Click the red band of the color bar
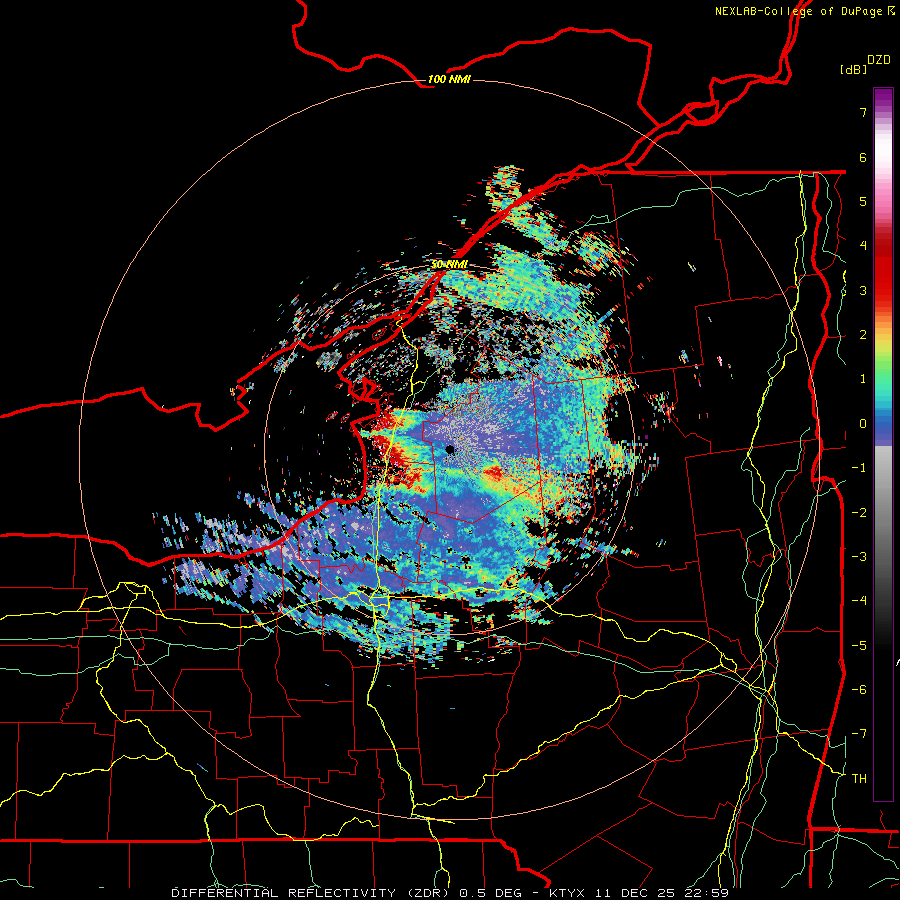 [883, 273]
